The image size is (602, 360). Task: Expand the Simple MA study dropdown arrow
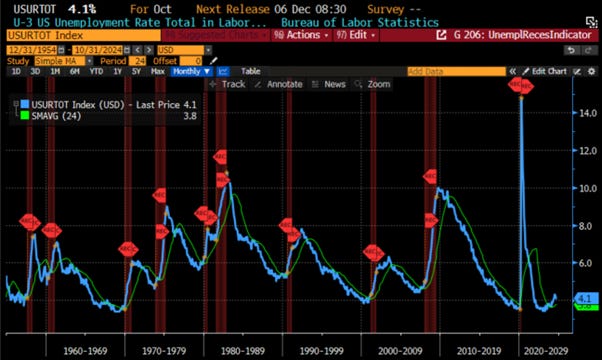(x=89, y=61)
